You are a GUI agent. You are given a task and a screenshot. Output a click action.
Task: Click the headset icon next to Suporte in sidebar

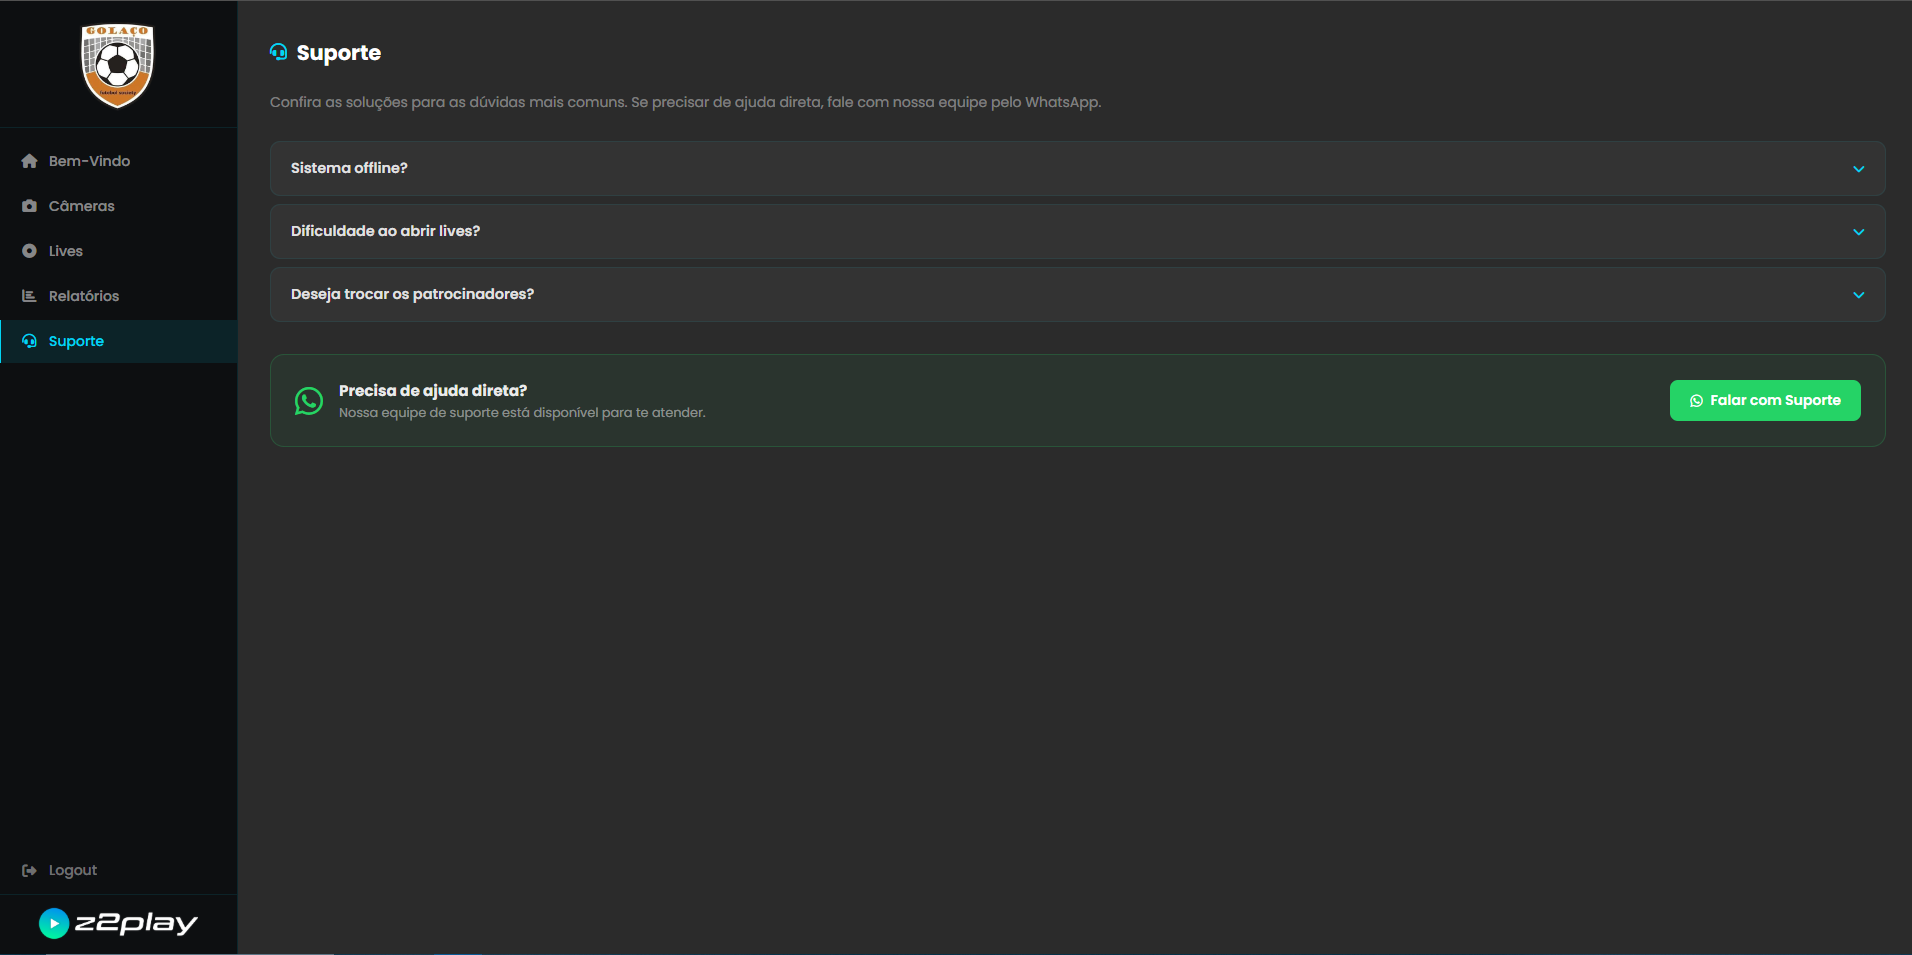[29, 341]
